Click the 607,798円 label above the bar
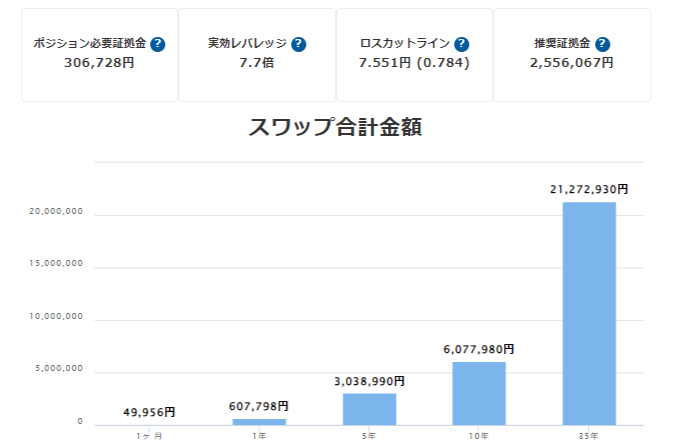Viewport: 678px width, 447px height. coord(259,406)
